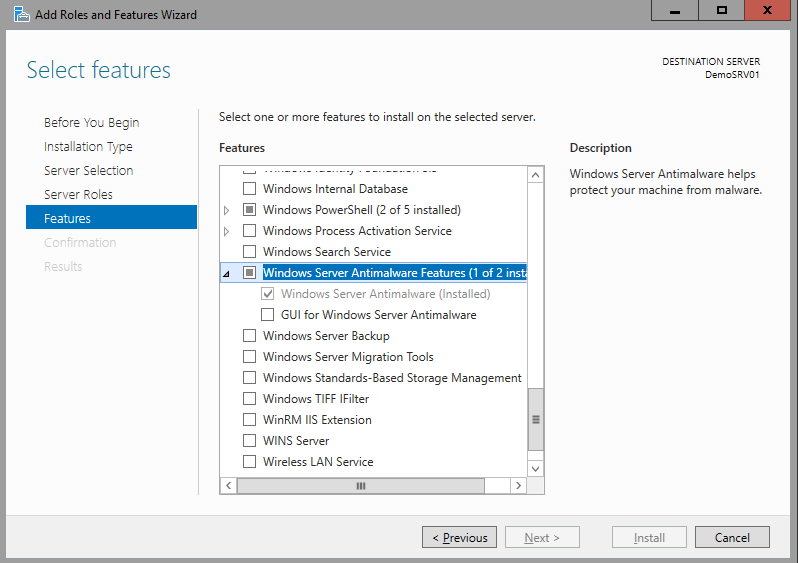The height and width of the screenshot is (563, 798).
Task: Click the horizontal scrollbar right arrow
Action: [x=519, y=486]
